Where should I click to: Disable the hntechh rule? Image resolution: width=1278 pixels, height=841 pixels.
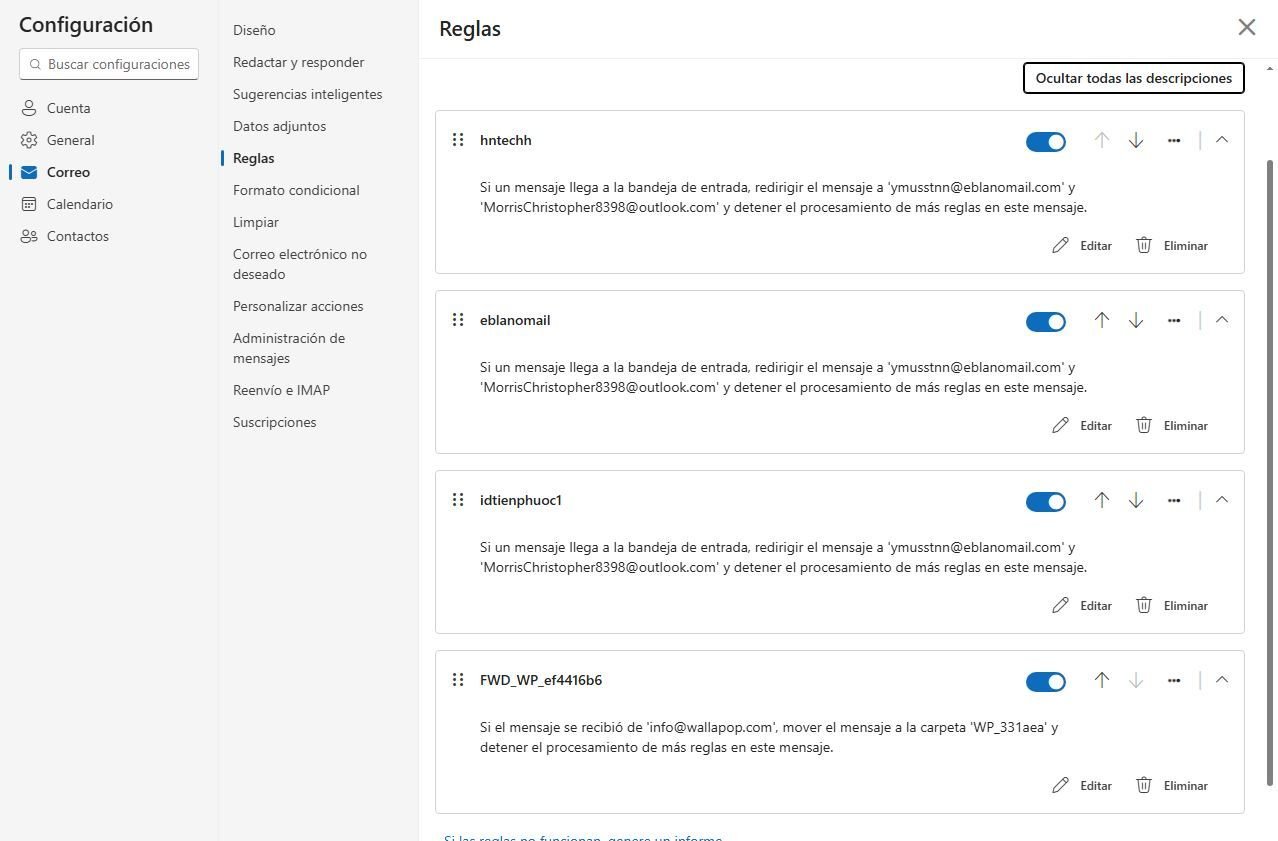[1046, 141]
